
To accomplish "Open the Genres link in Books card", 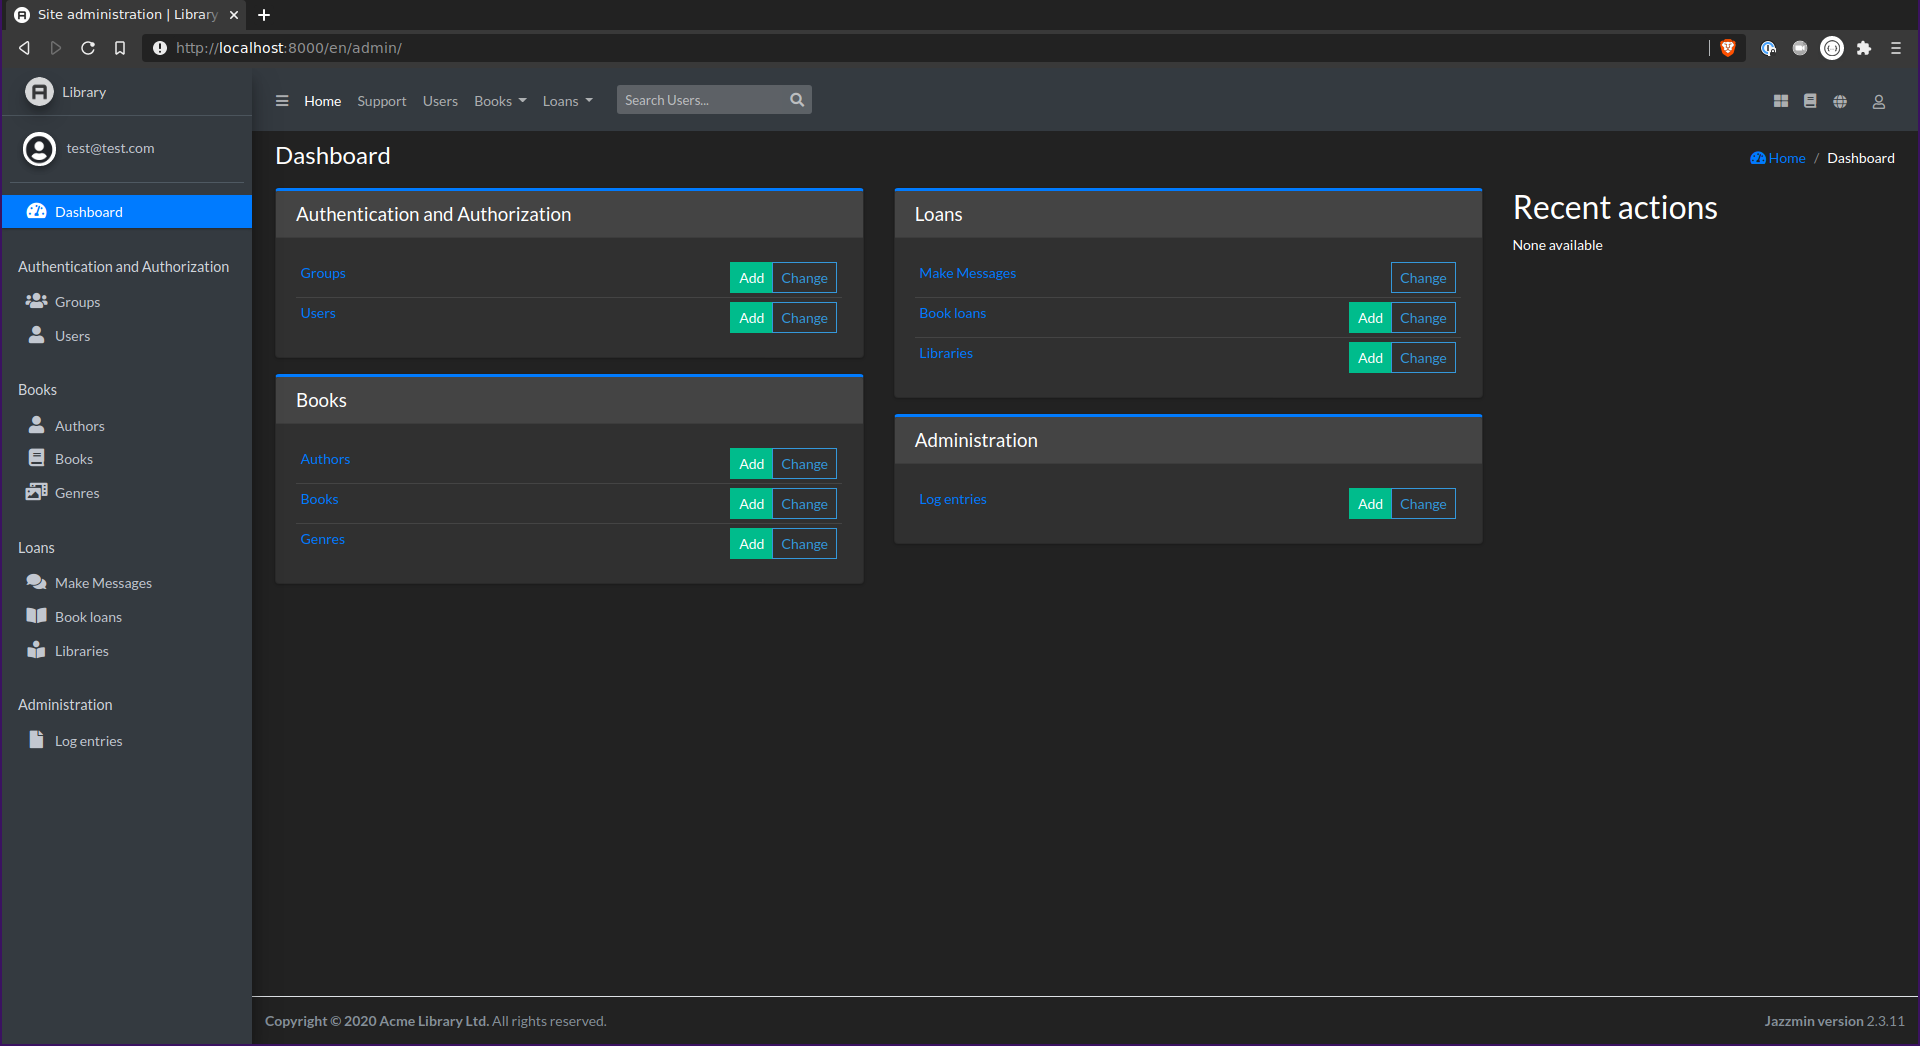I will point(322,539).
